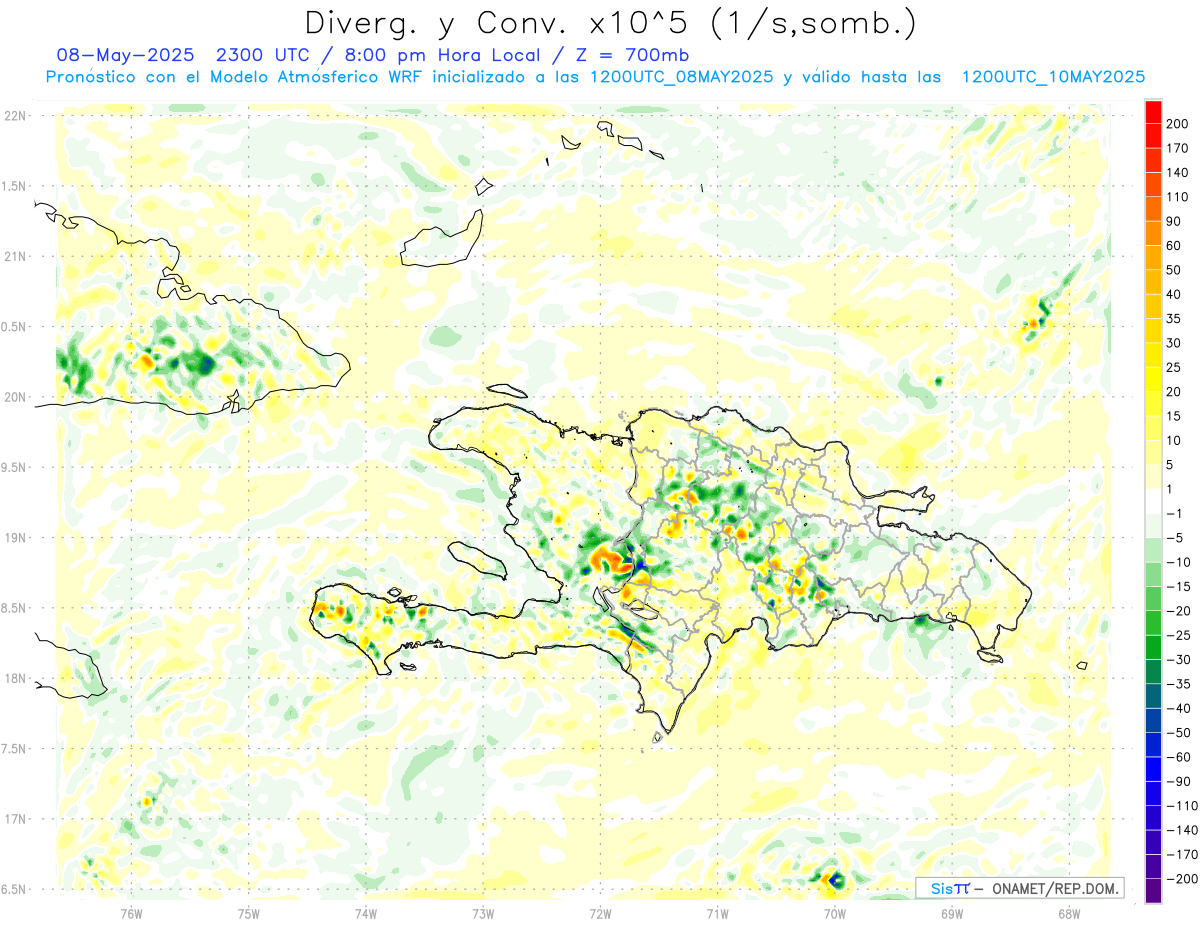
Task: Click the '73W' longitude label
Action: click(x=483, y=913)
